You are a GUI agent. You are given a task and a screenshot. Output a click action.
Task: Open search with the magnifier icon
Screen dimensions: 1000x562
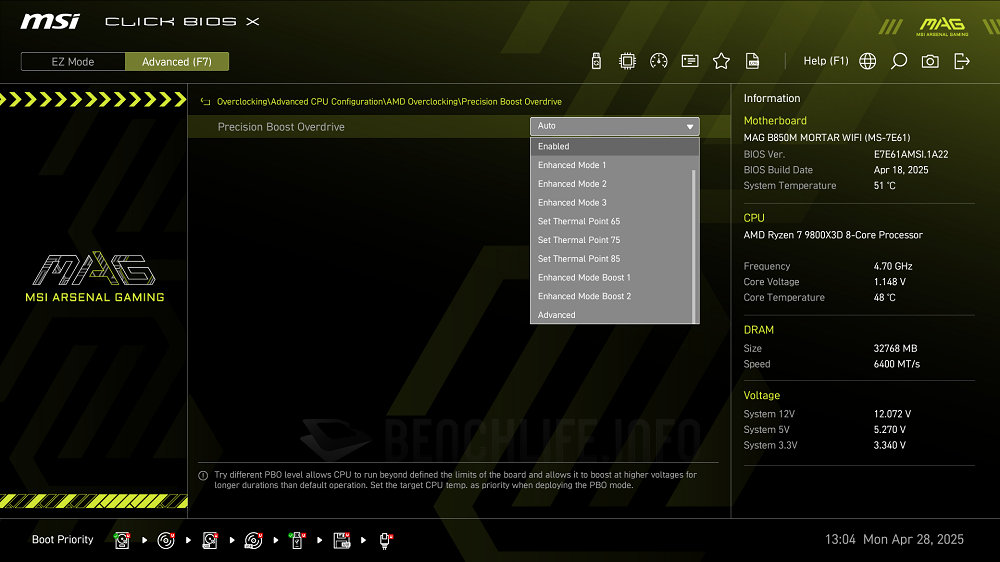[x=899, y=61]
